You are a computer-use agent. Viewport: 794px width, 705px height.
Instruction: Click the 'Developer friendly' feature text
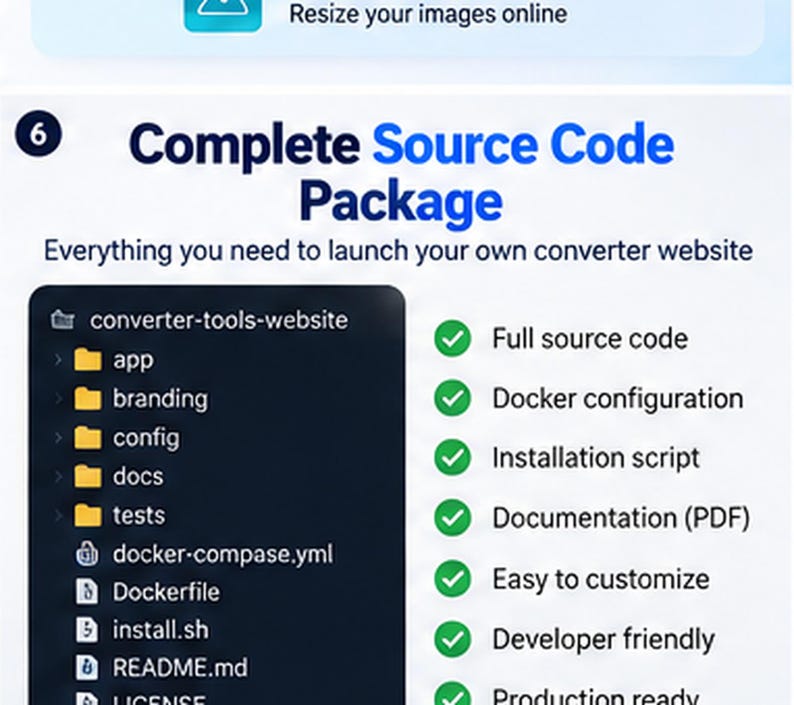pyautogui.click(x=603, y=640)
